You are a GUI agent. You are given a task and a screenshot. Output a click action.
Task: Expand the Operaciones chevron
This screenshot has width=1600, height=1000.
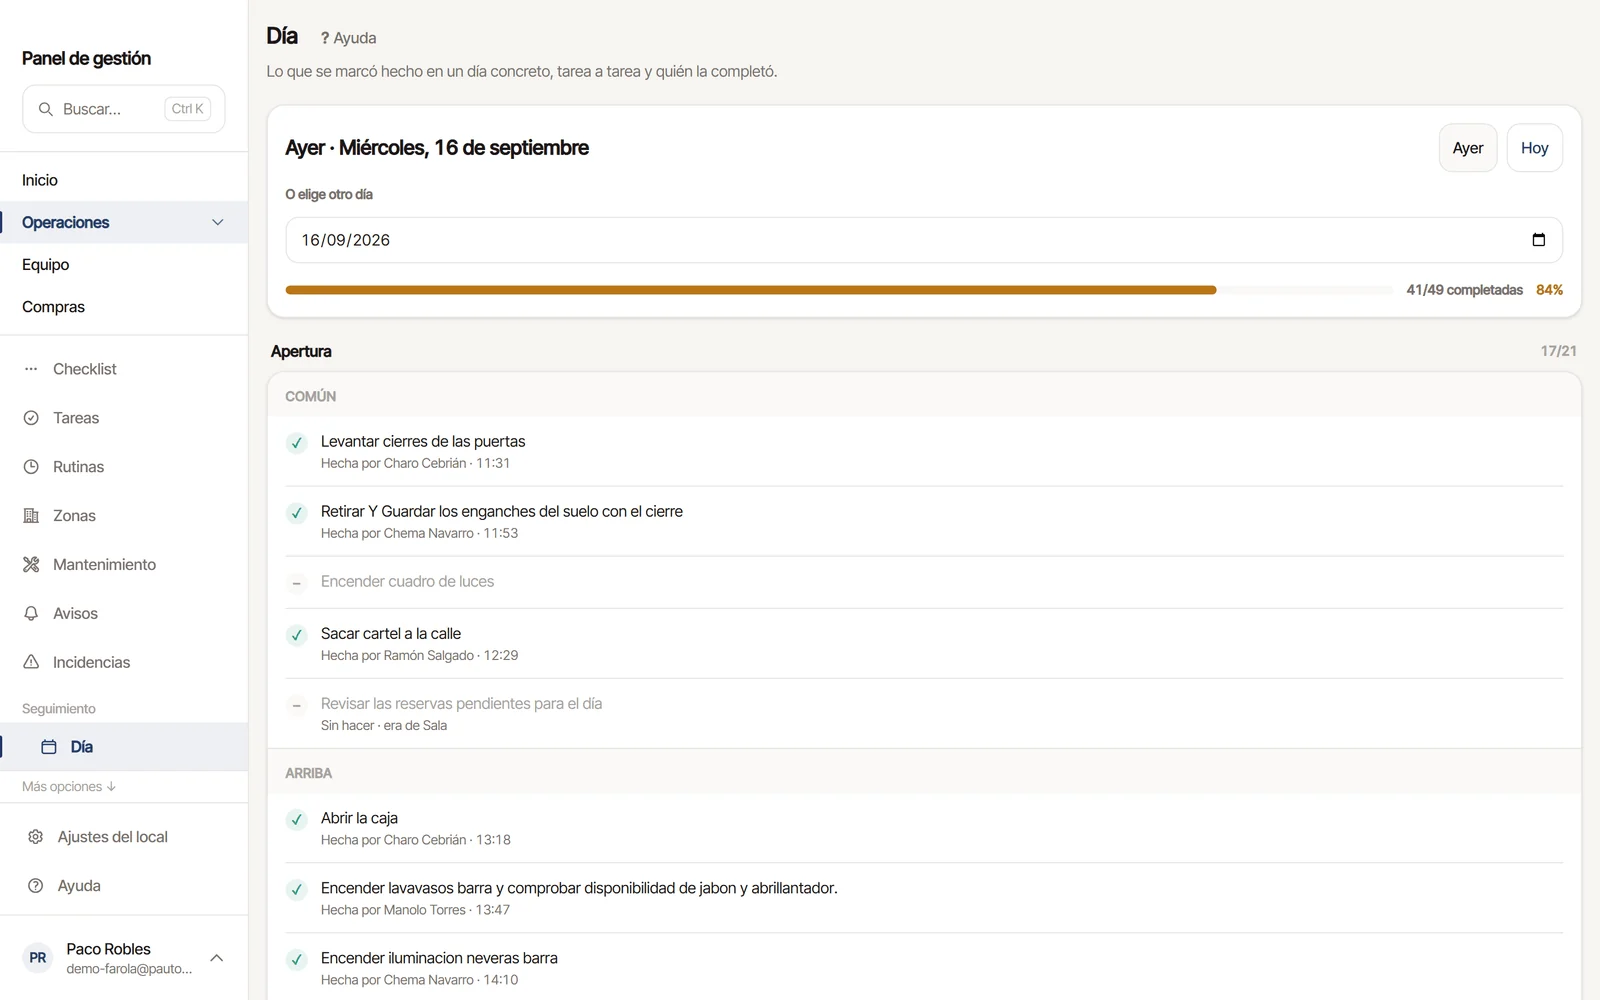pyautogui.click(x=218, y=222)
